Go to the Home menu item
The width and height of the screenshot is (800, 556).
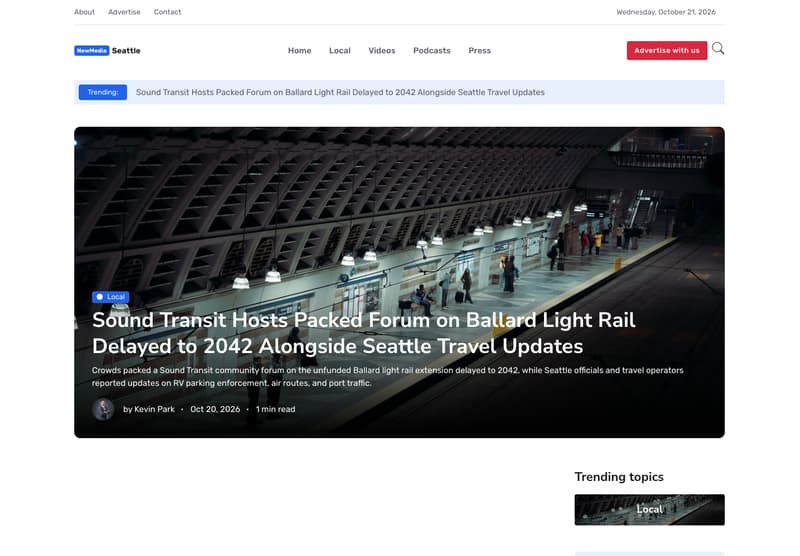(299, 50)
